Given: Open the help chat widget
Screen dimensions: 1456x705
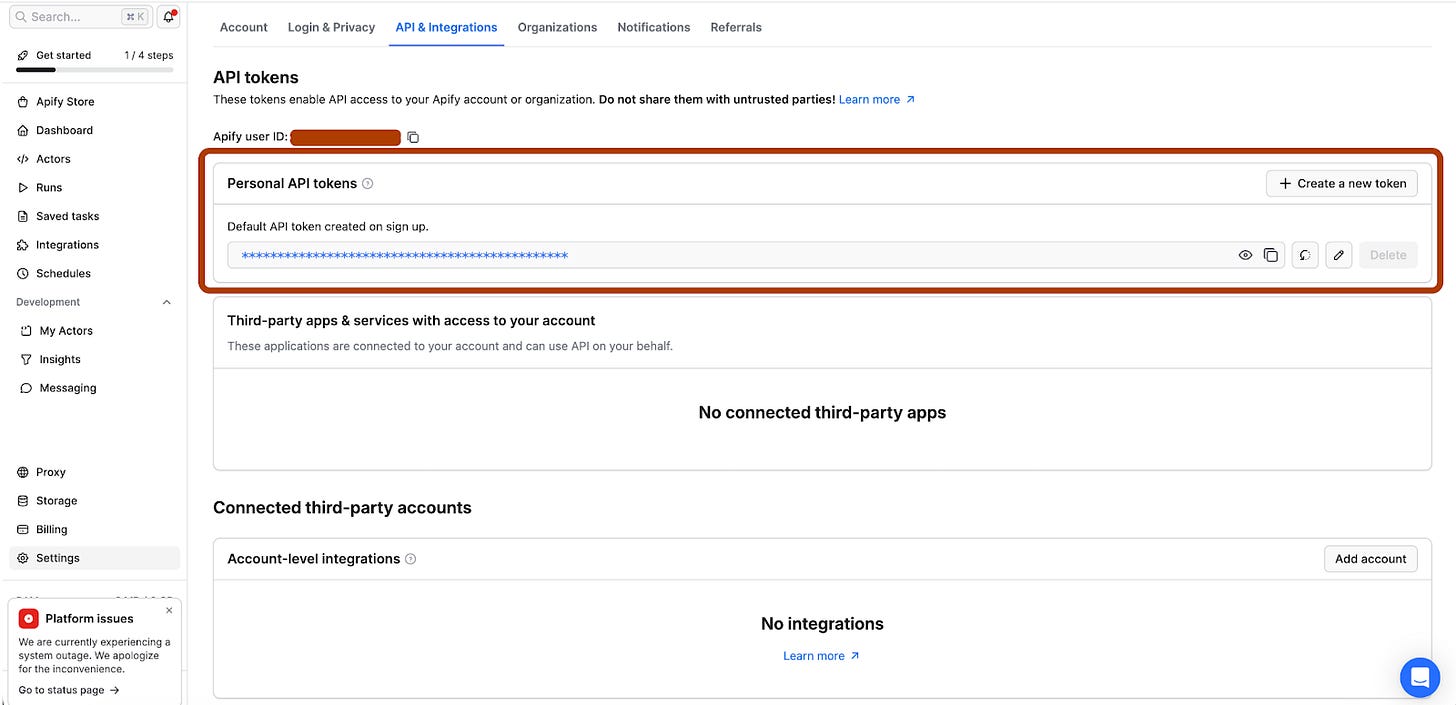Looking at the screenshot, I should tap(1419, 677).
